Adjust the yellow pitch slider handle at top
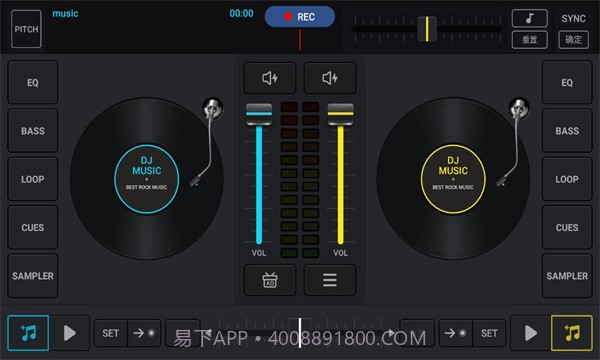Viewport: 600px width, 360px height. [427, 29]
